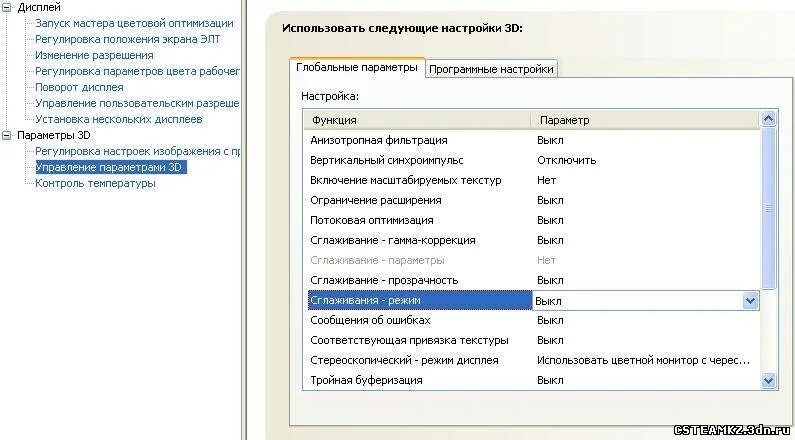The image size is (795, 440).
Task: Click the settings list scrollbar thumb
Action: point(769,208)
